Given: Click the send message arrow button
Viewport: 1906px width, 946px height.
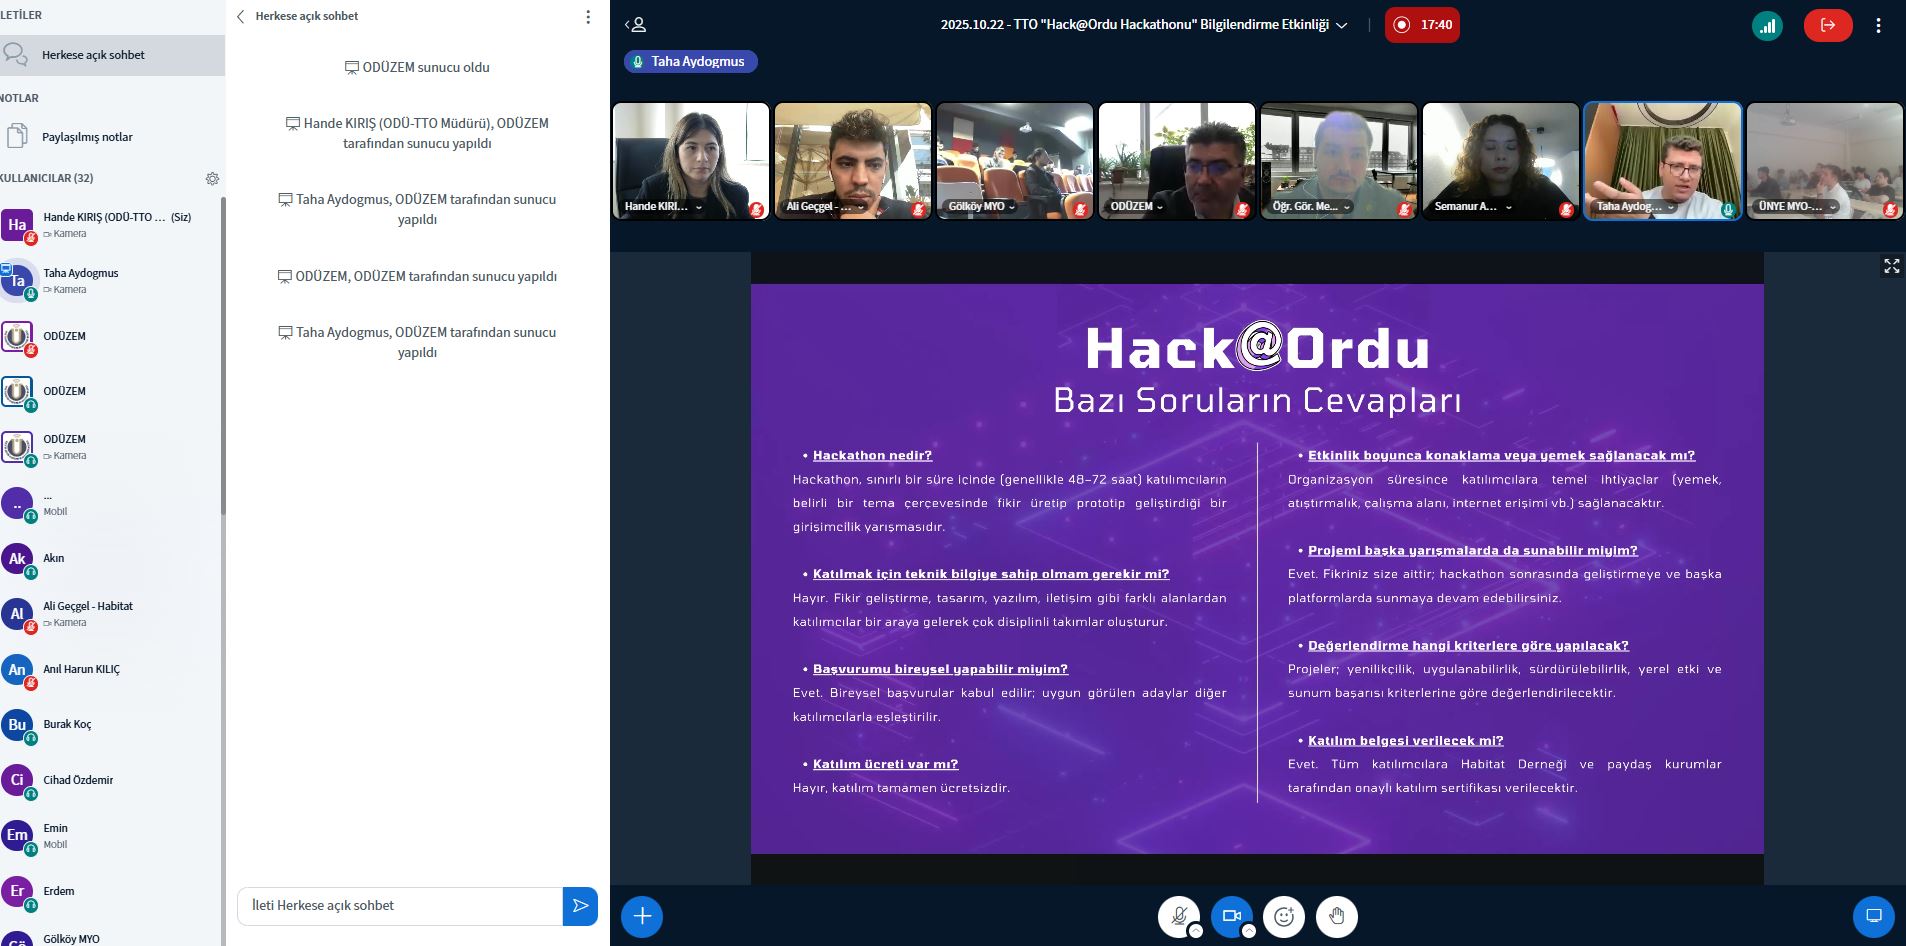Looking at the screenshot, I should click(x=580, y=906).
